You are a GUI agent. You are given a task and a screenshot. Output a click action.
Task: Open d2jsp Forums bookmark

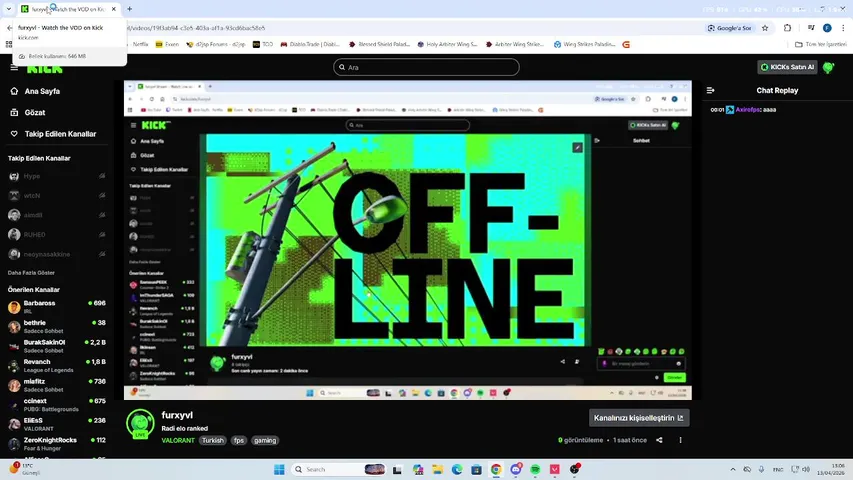(x=215, y=45)
